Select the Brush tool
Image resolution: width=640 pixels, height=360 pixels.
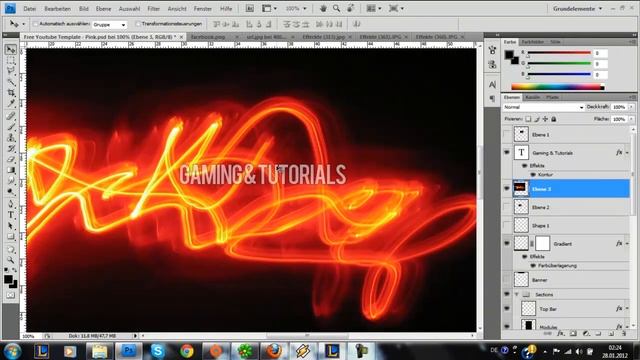[11, 127]
